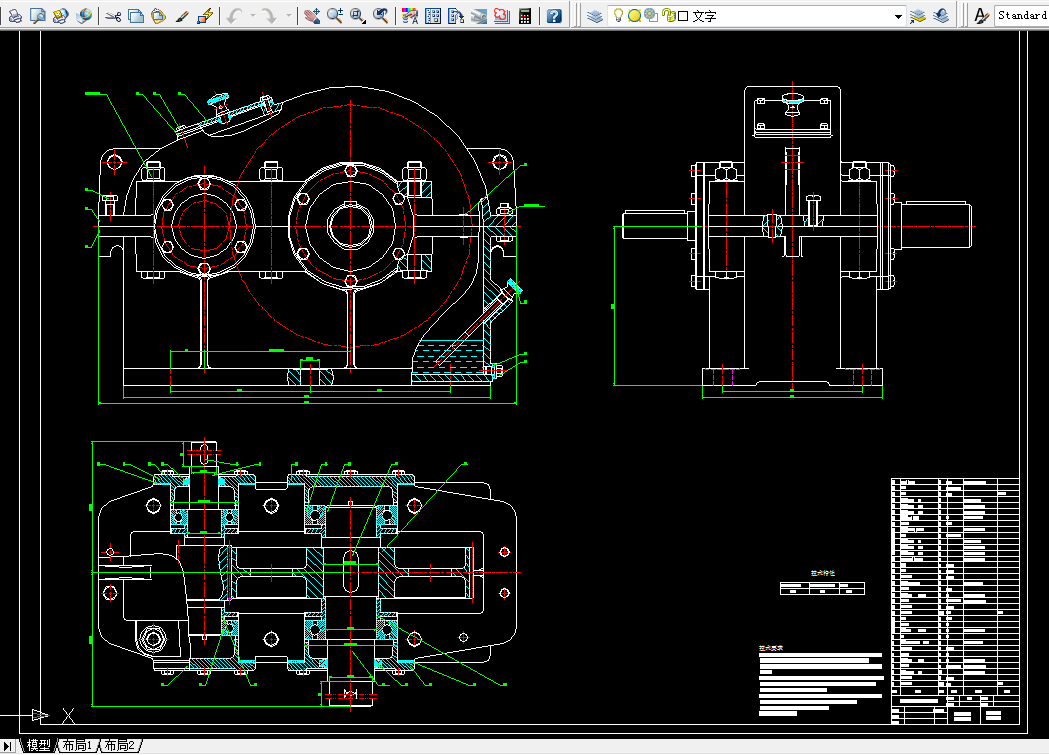Toggle the layer lock padlock
The width and height of the screenshot is (1049, 755).
tap(668, 15)
